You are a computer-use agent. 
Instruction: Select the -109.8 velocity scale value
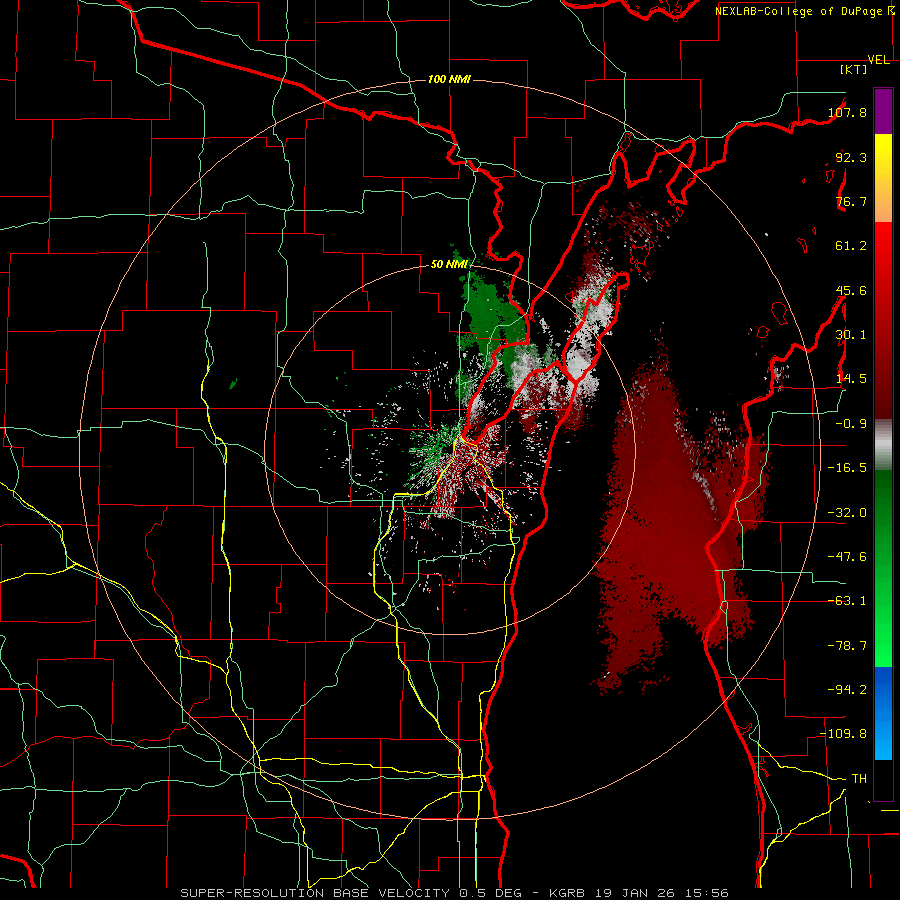[844, 734]
